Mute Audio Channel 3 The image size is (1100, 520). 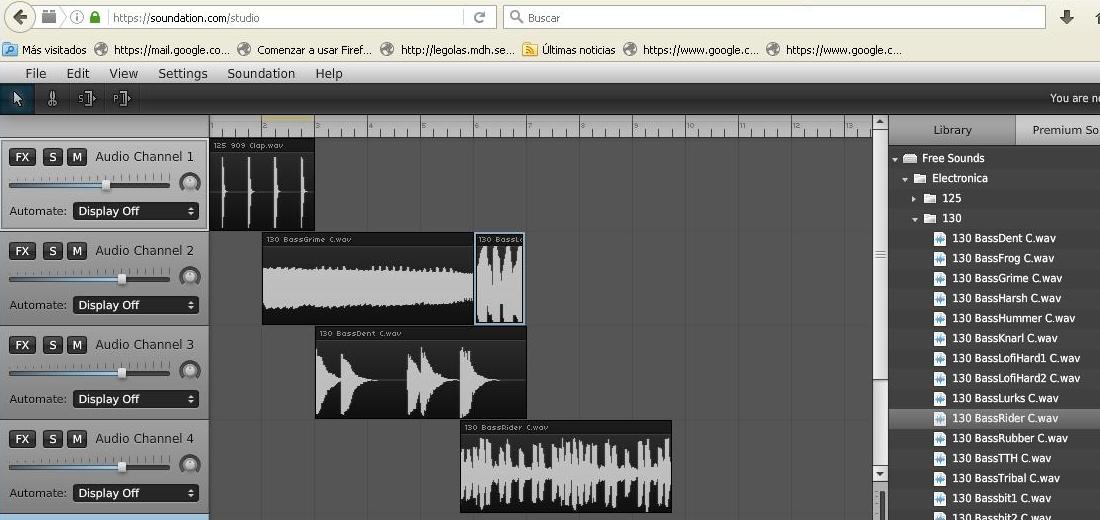77,345
